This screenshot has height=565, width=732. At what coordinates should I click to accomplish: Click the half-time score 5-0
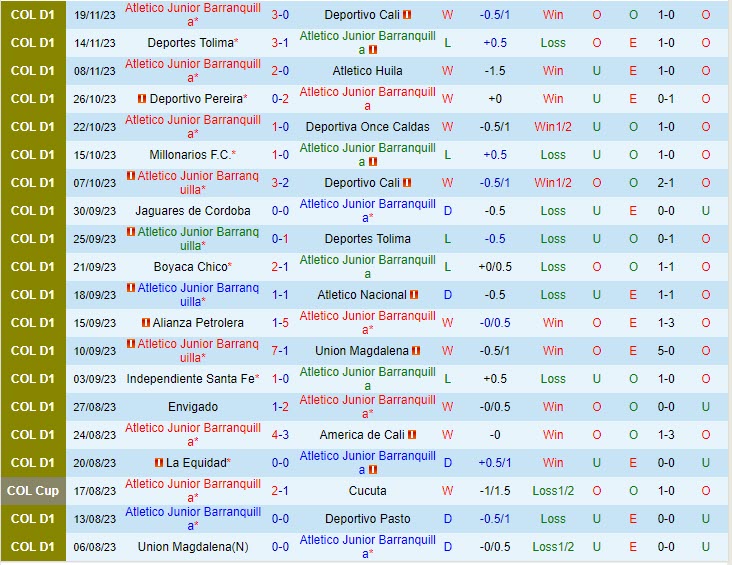666,351
